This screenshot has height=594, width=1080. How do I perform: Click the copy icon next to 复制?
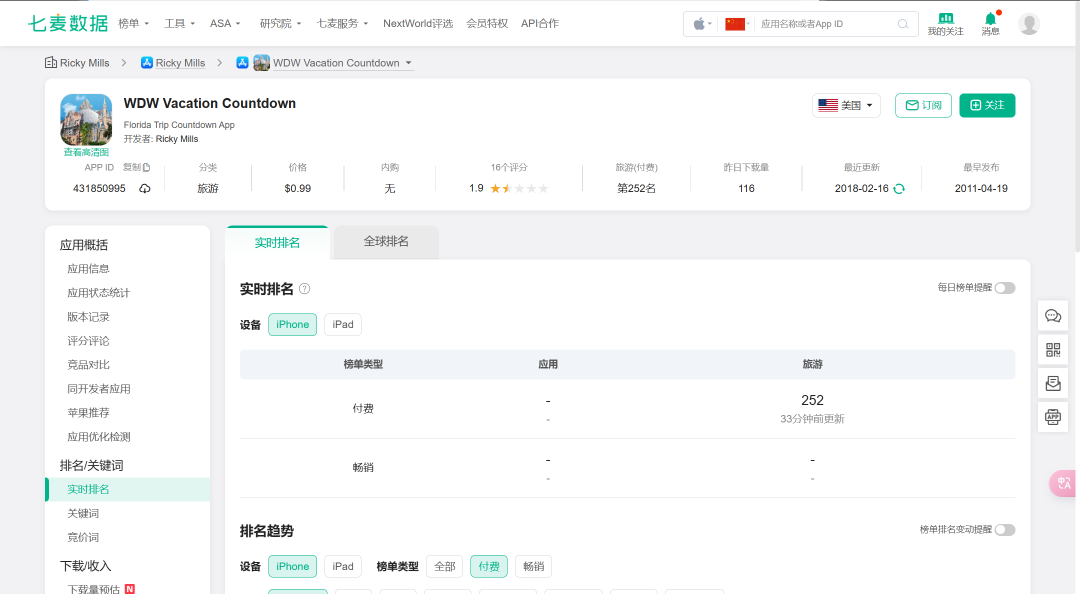pyautogui.click(x=146, y=167)
